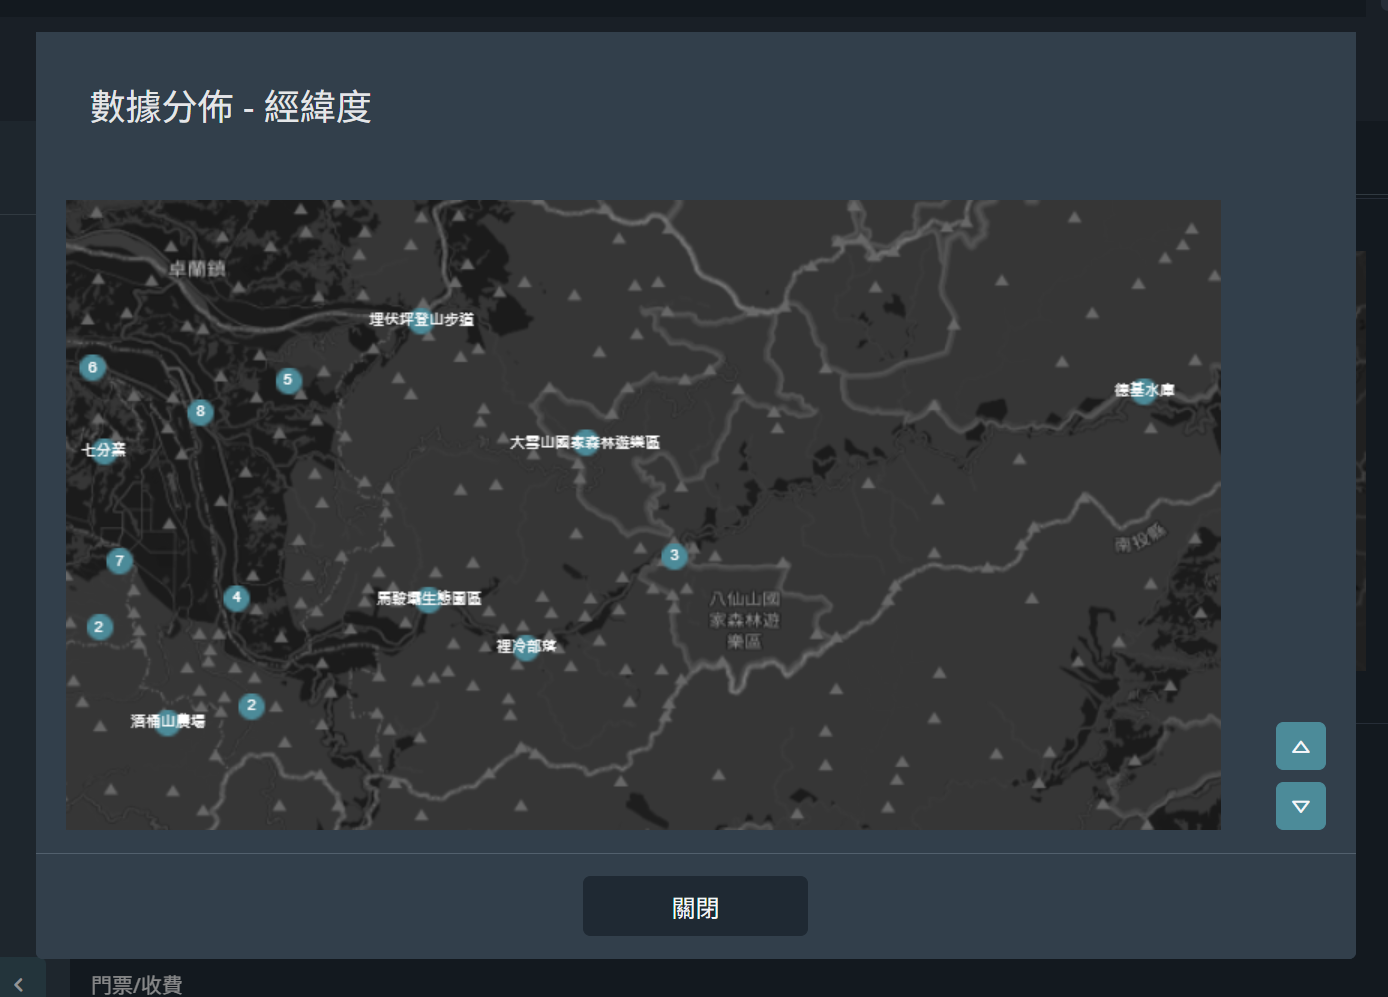Collapse sidebar with left chevron icon
Image resolution: width=1388 pixels, height=997 pixels.
coord(19,984)
